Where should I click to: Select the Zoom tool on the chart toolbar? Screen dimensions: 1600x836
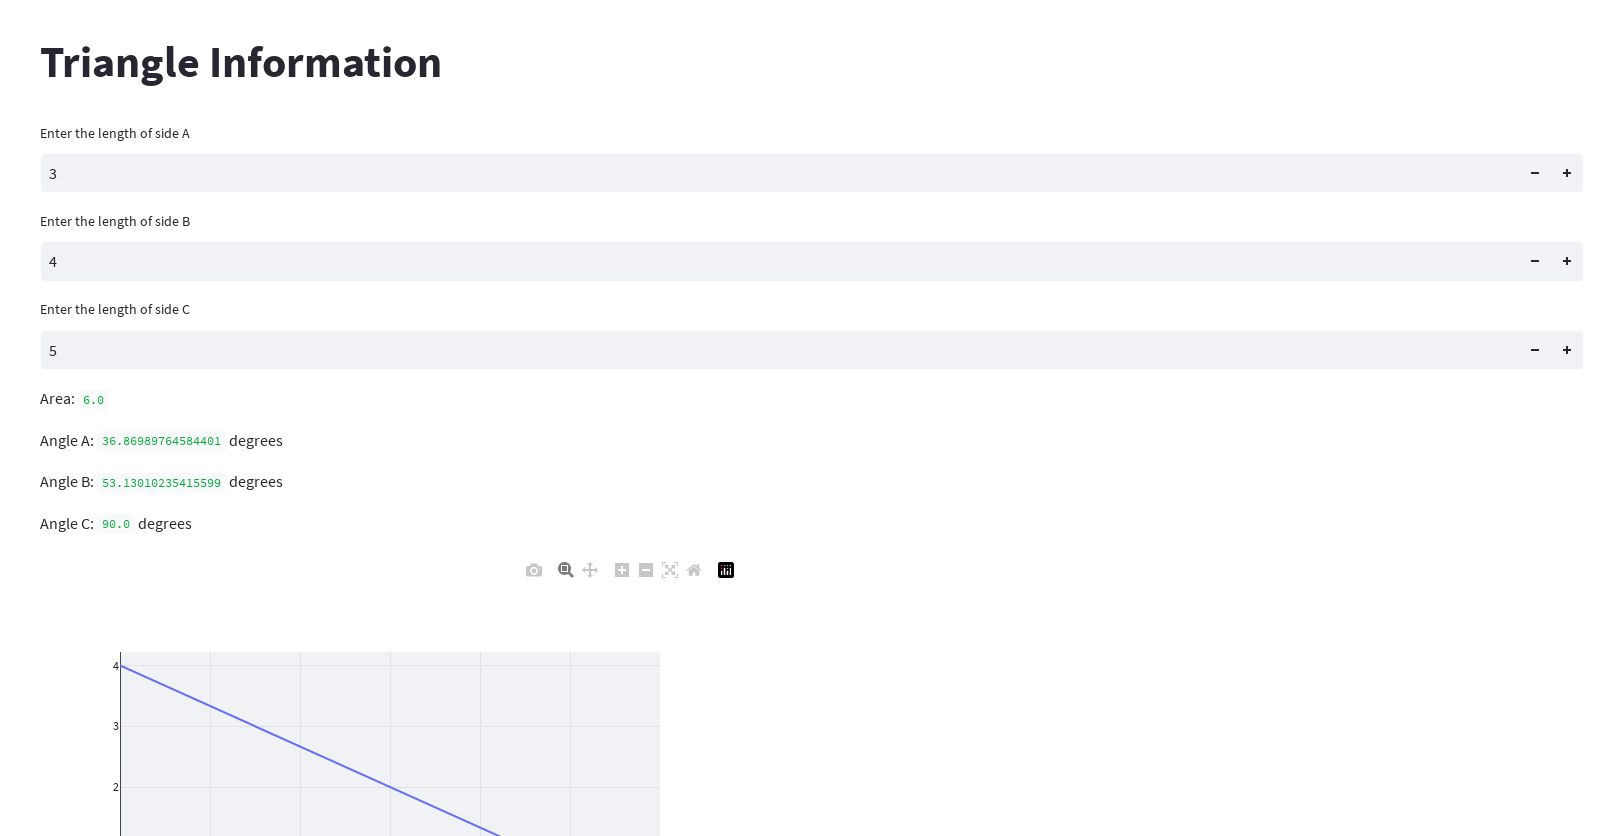click(566, 570)
